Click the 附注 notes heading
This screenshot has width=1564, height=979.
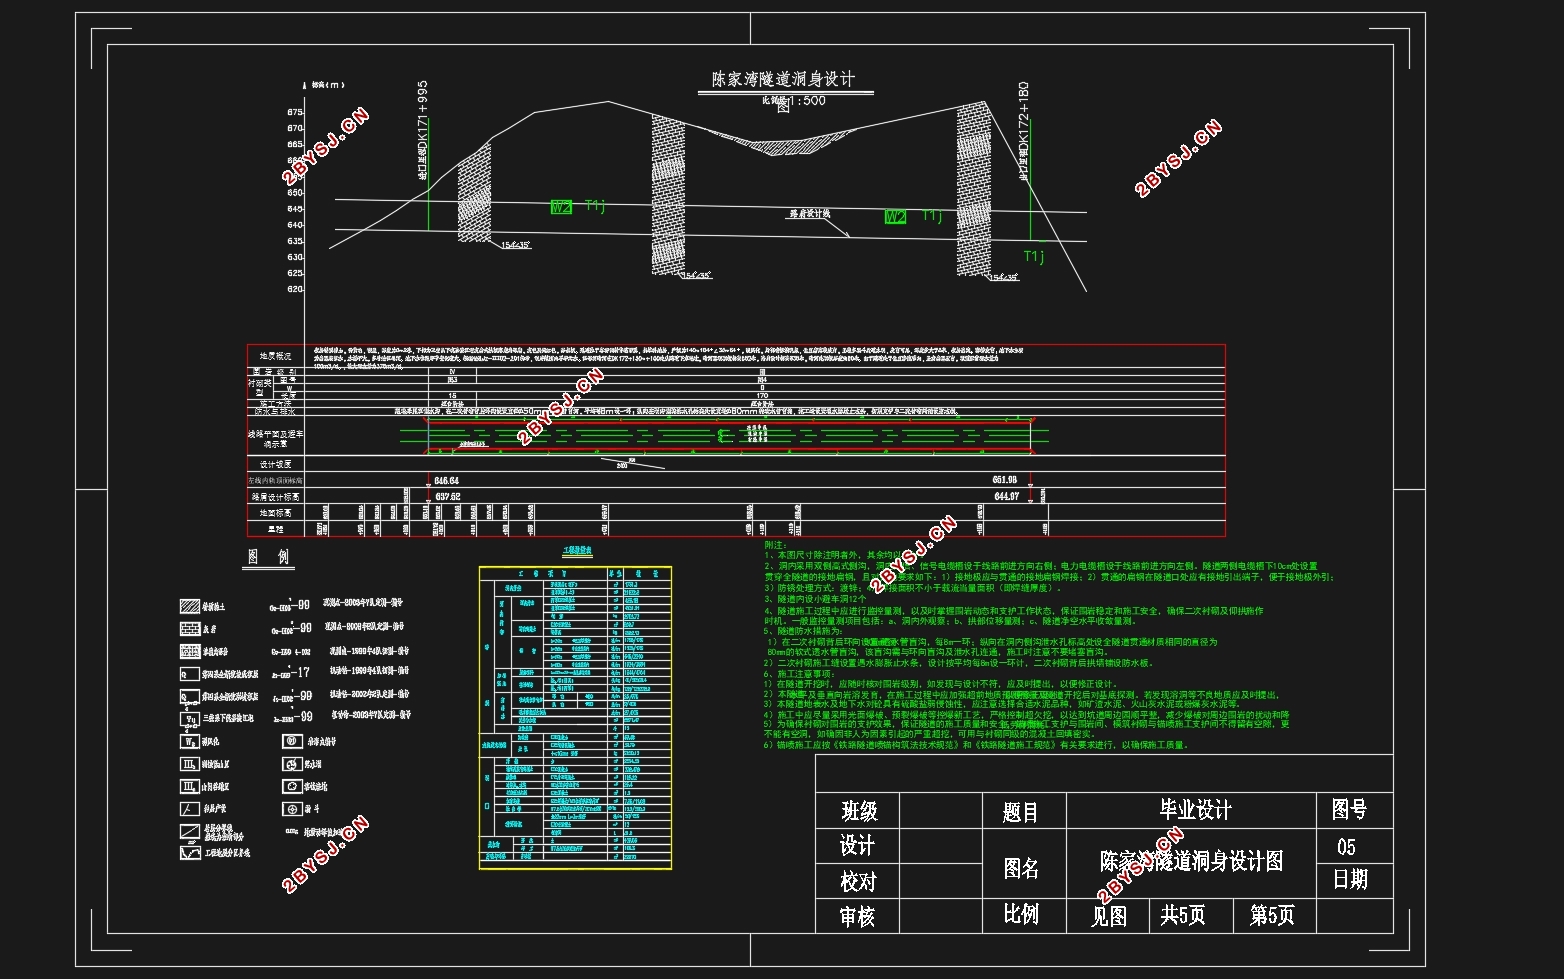tap(775, 545)
